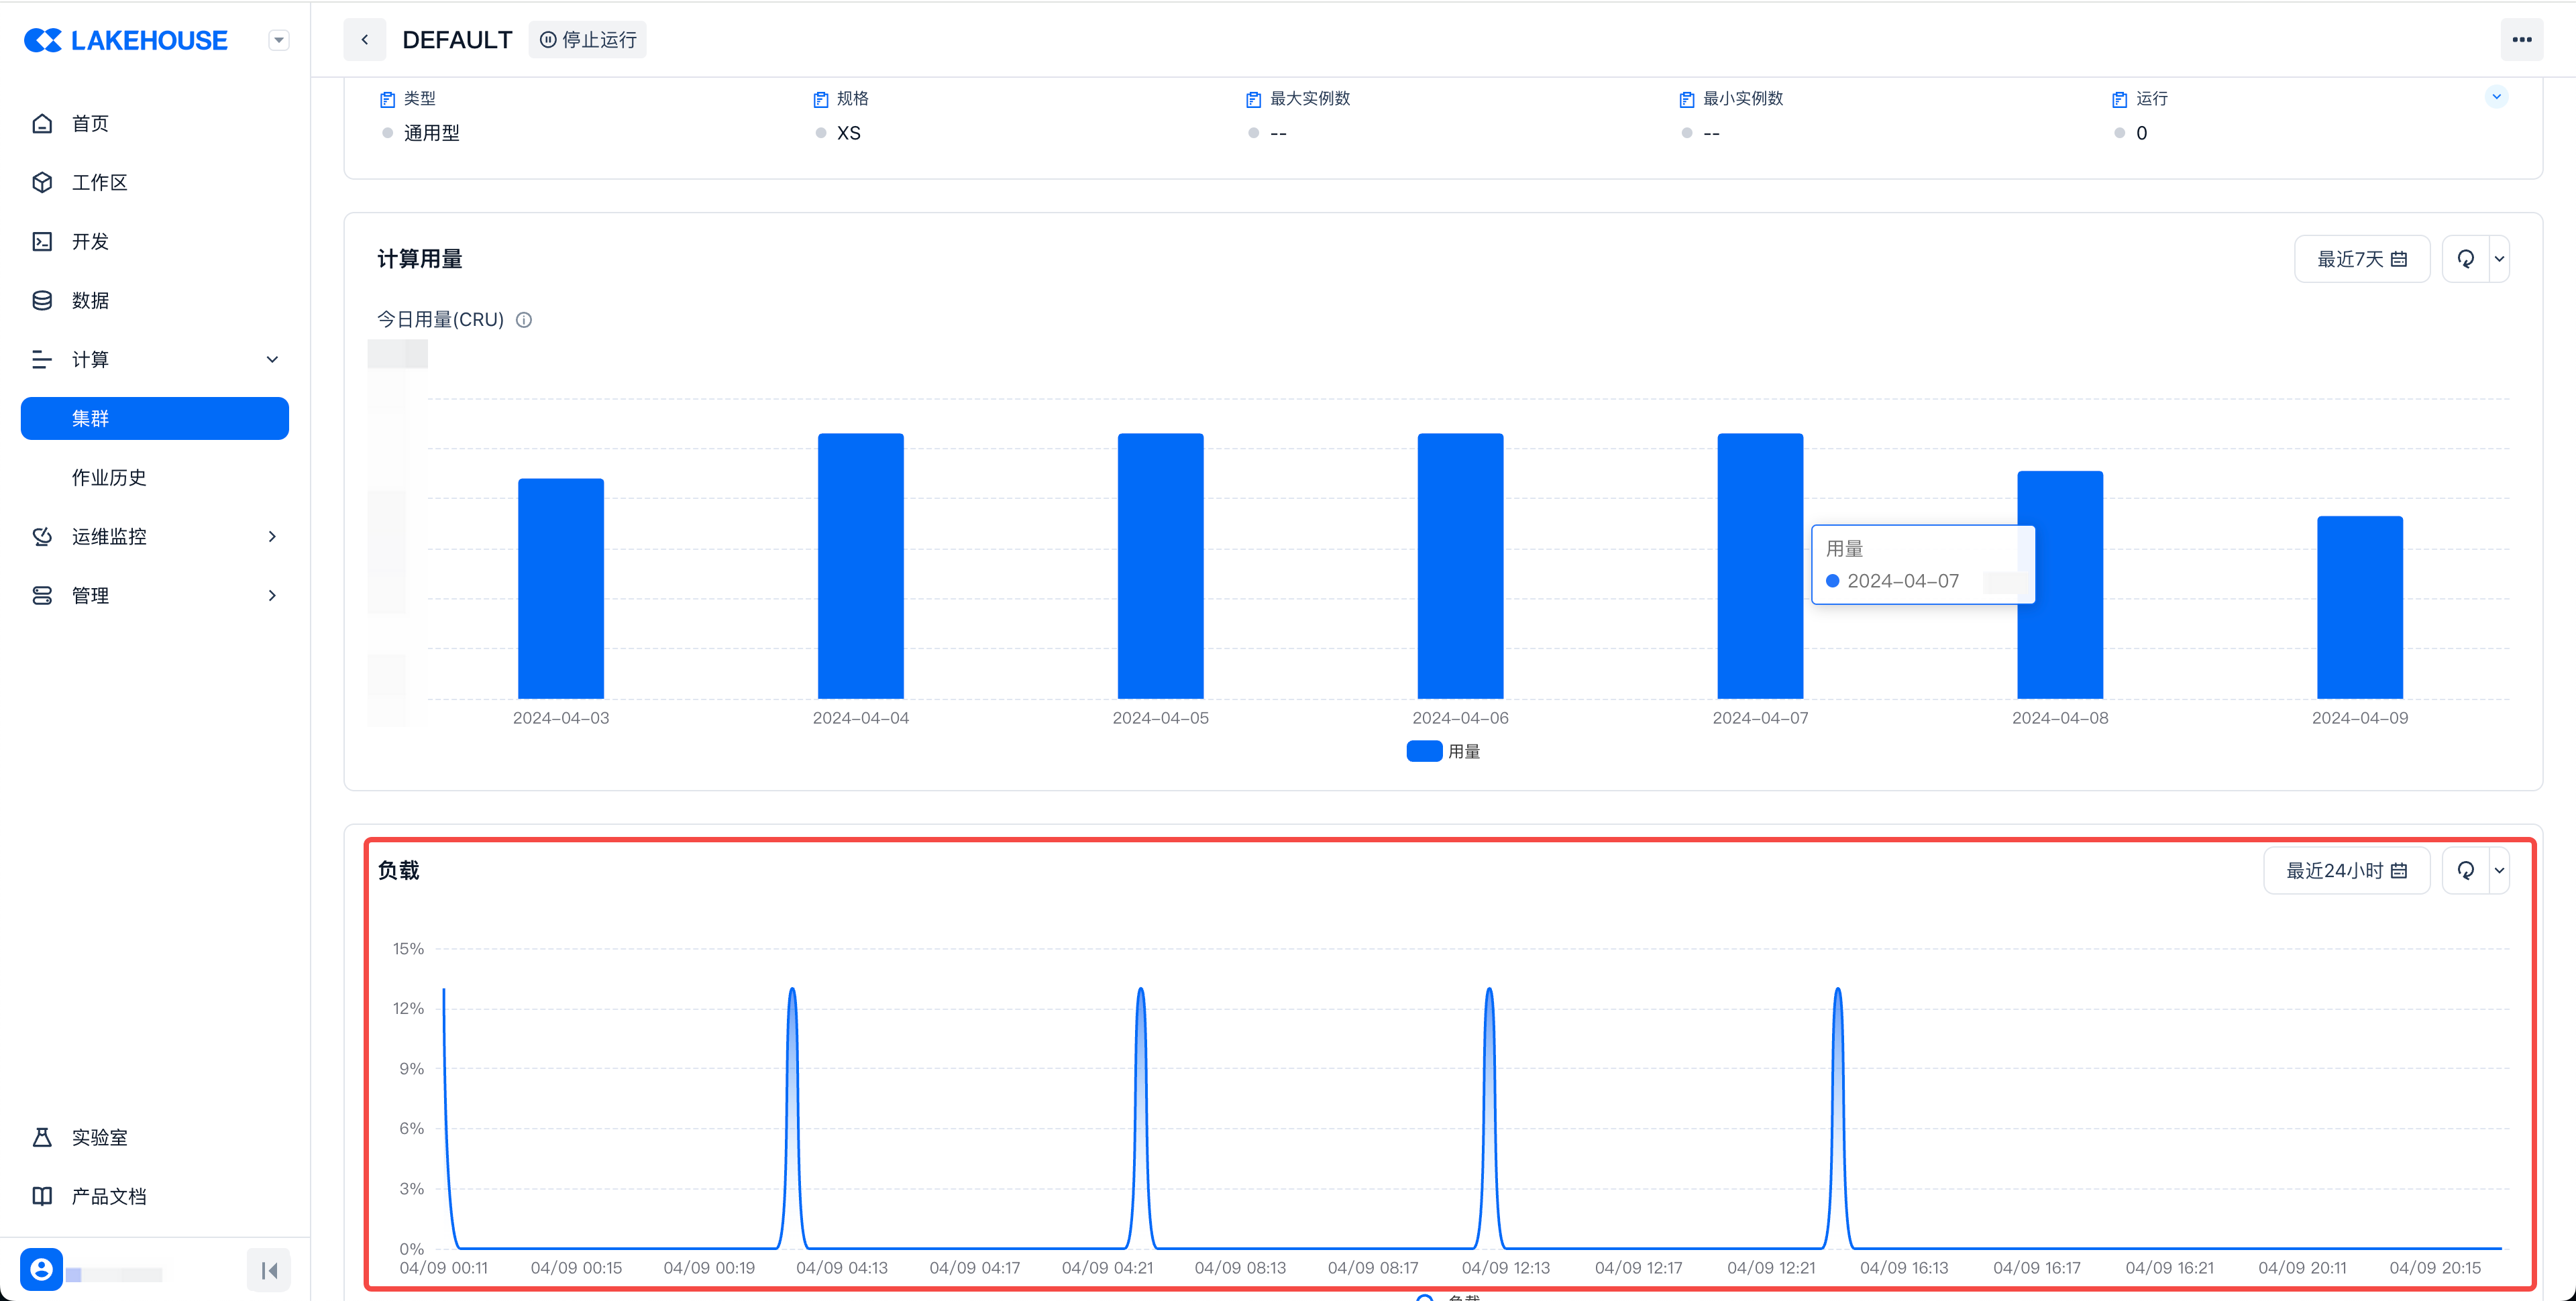The width and height of the screenshot is (2576, 1301).
Task: Open refresh interval dropdown in 计算用量 panel
Action: tap(2499, 259)
